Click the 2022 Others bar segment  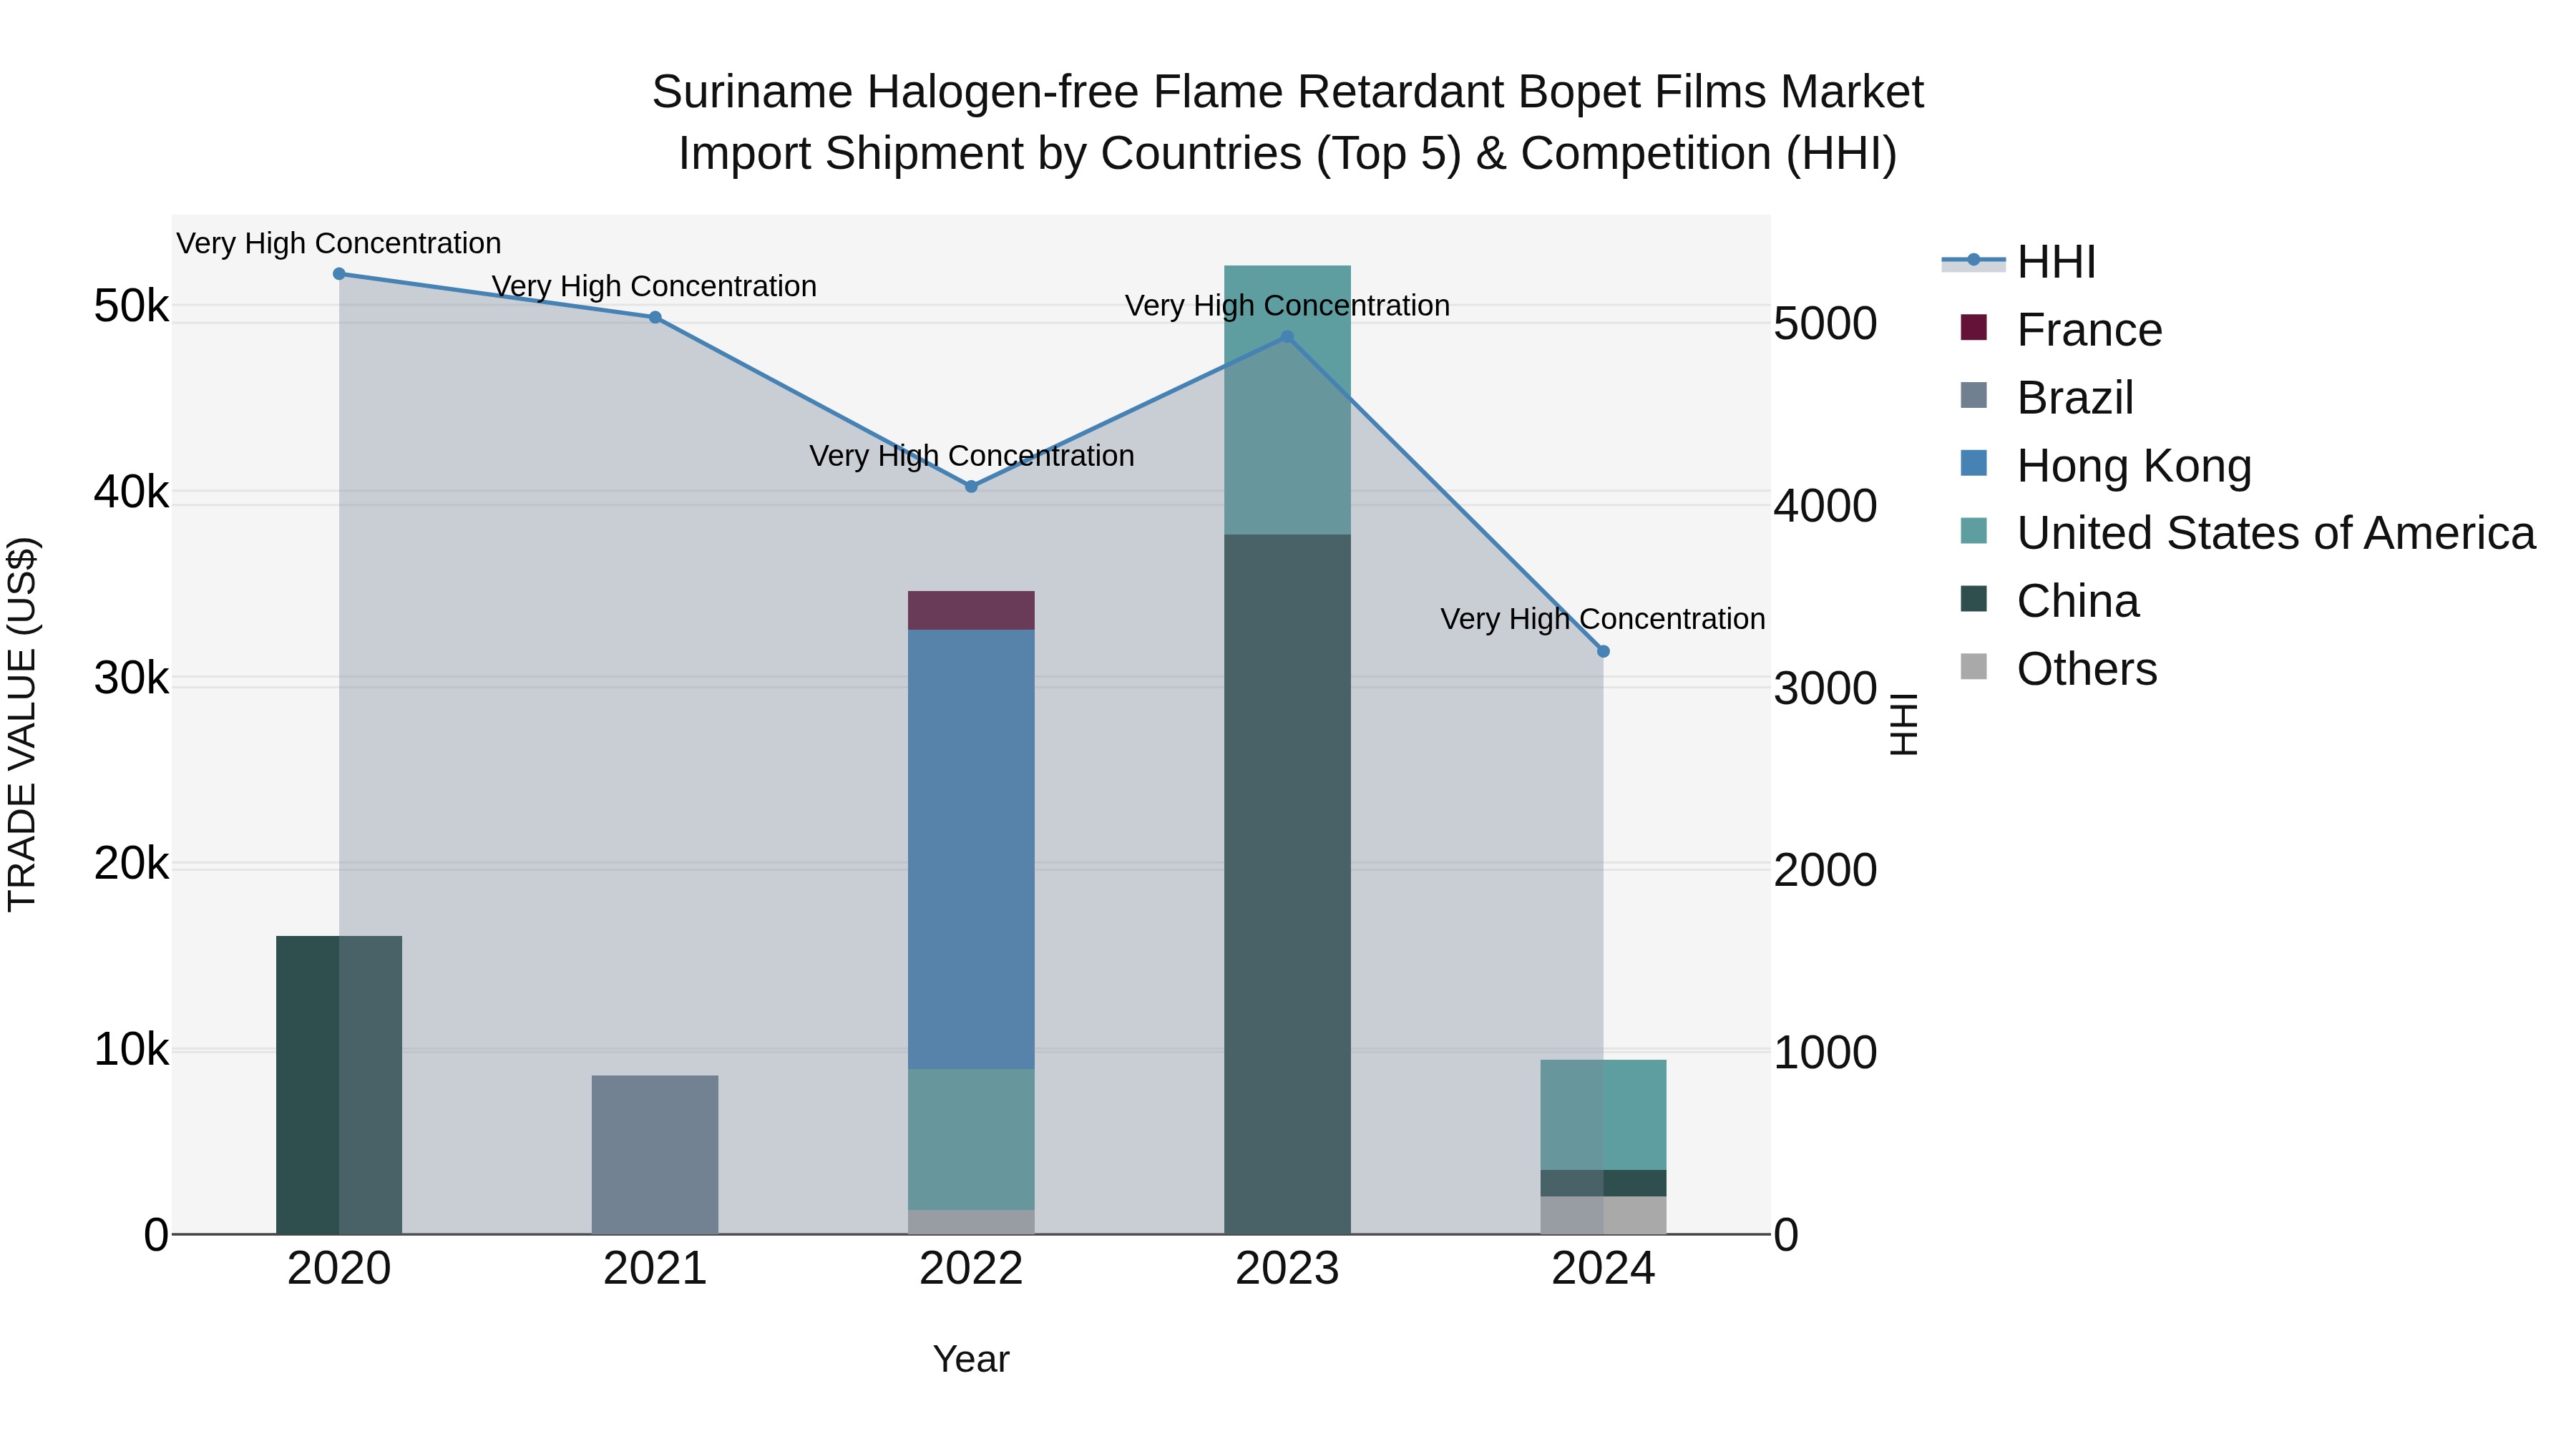tap(971, 1222)
